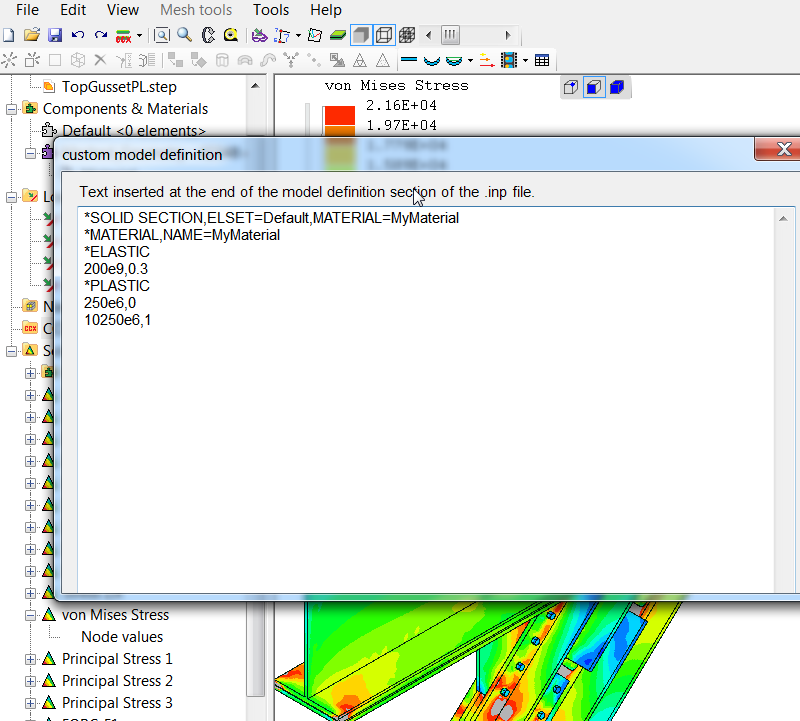Expand the Principal Stress 1 tree node
The width and height of the screenshot is (800, 721).
point(30,659)
